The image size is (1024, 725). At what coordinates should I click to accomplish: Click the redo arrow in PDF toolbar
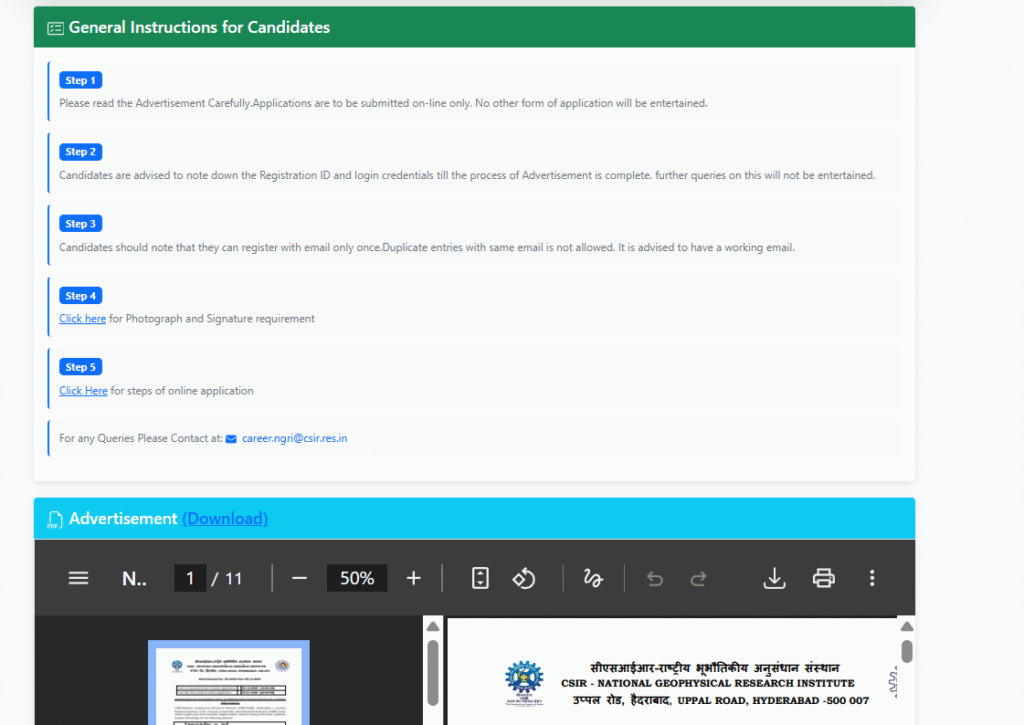699,578
